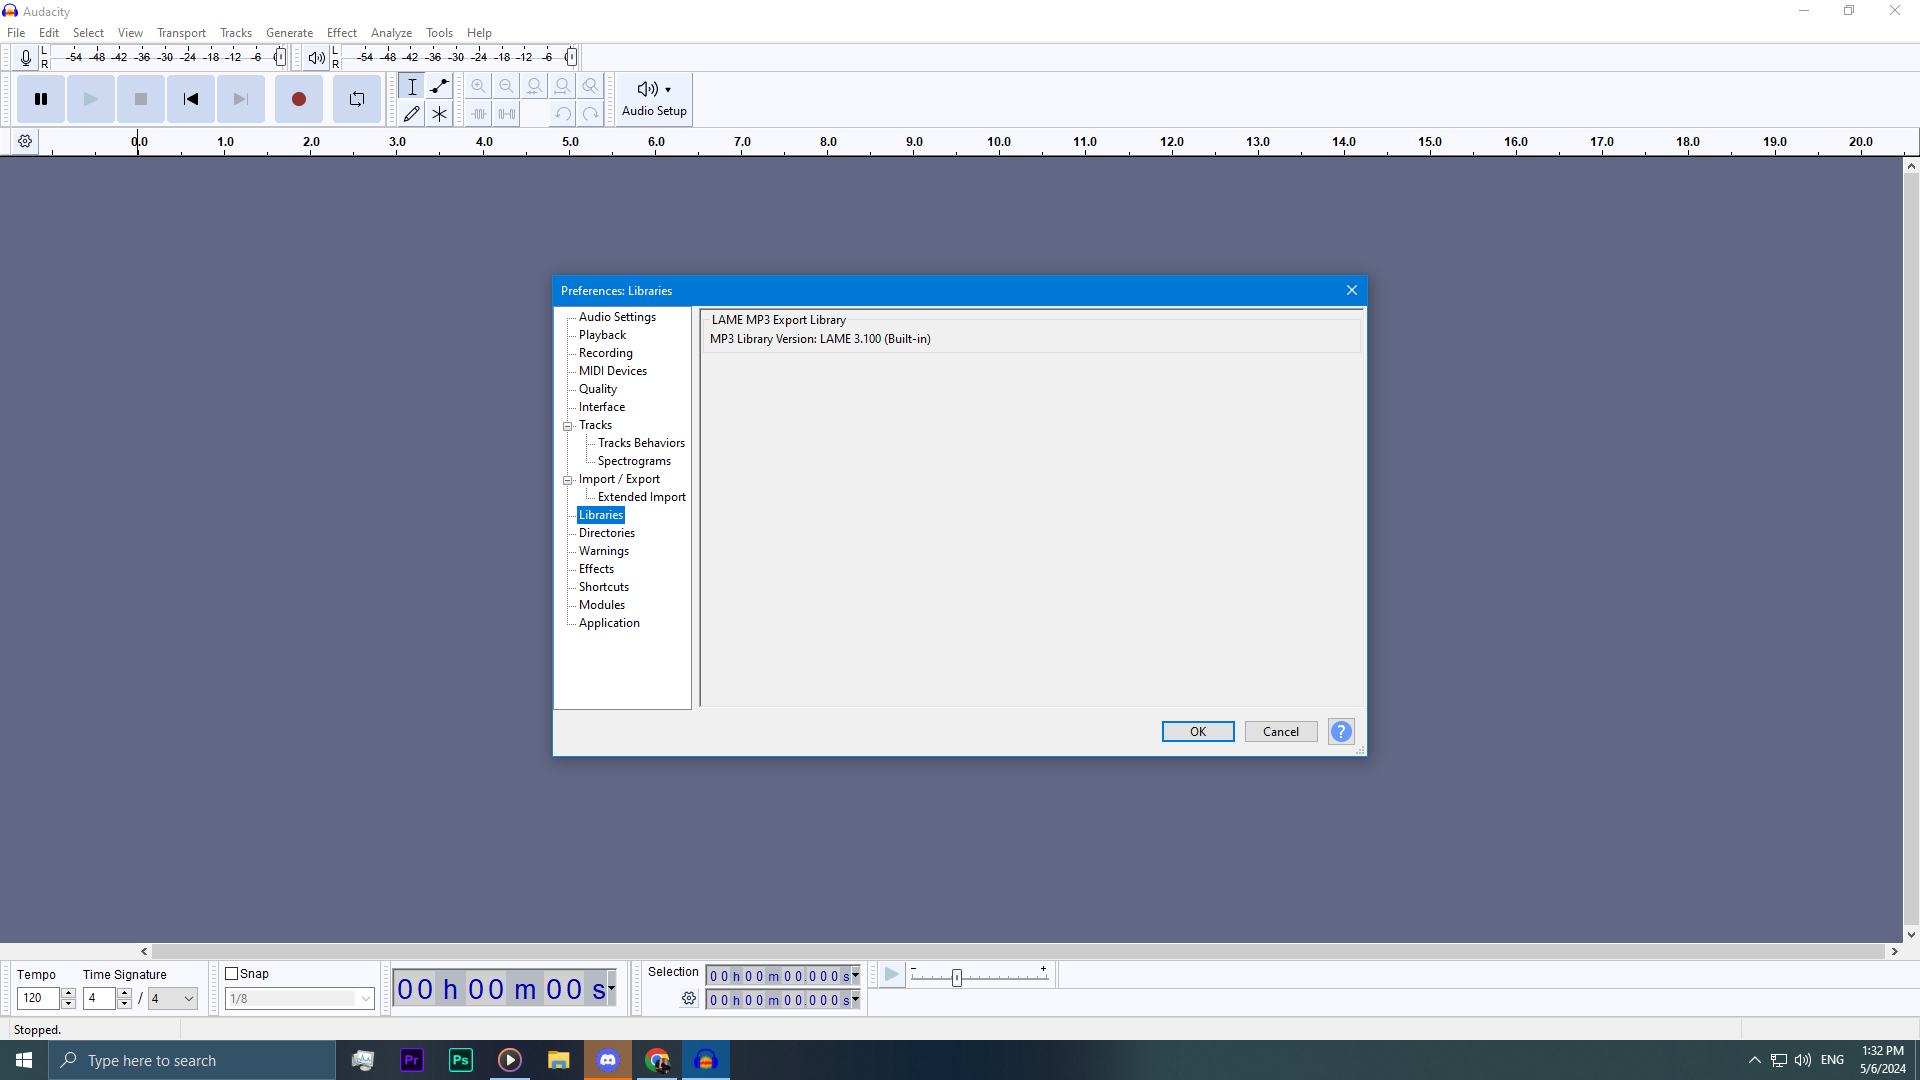Select the Multi-tool asterisk icon

click(x=439, y=114)
